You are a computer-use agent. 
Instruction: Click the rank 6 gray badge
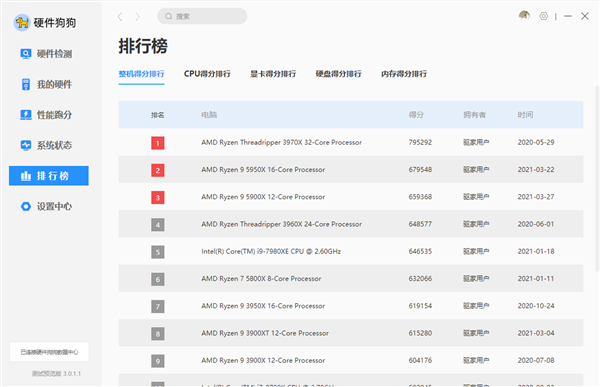tap(158, 279)
